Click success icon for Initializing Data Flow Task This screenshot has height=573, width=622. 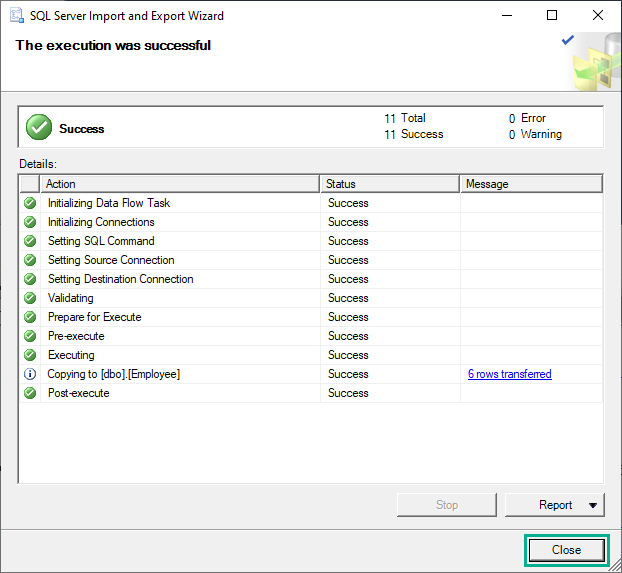30,203
